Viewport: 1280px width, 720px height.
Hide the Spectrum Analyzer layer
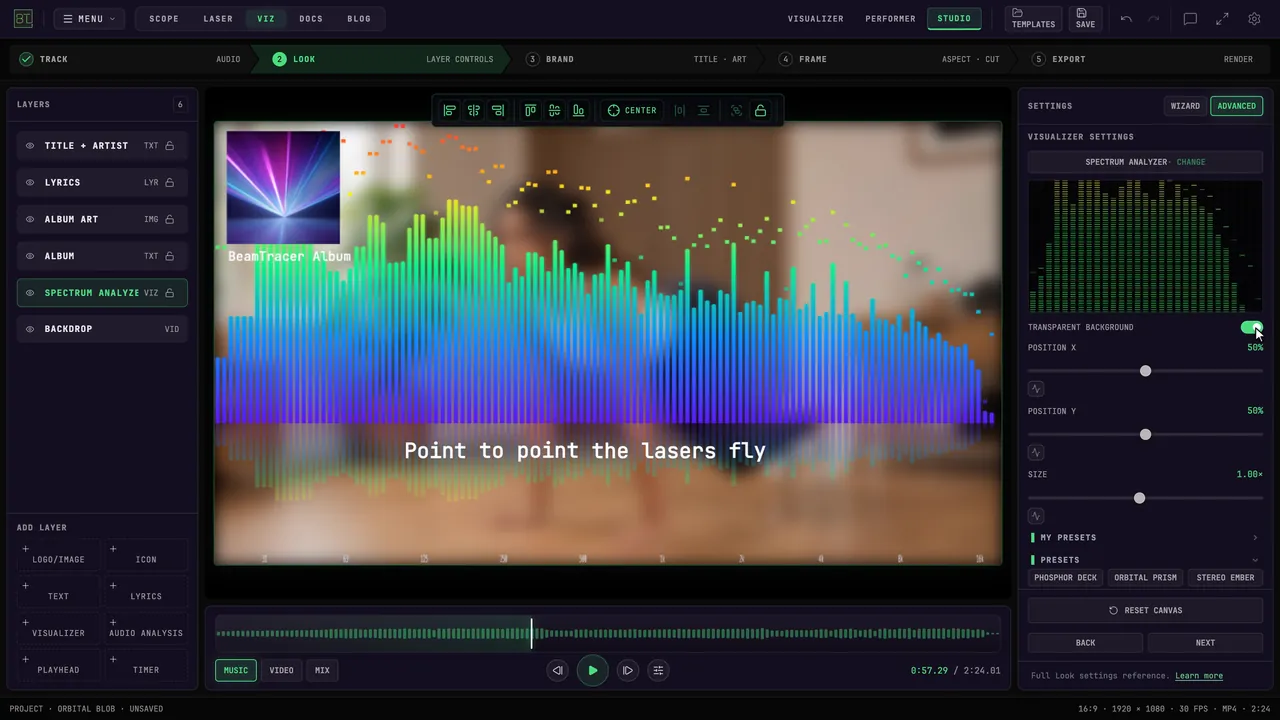[30, 293]
